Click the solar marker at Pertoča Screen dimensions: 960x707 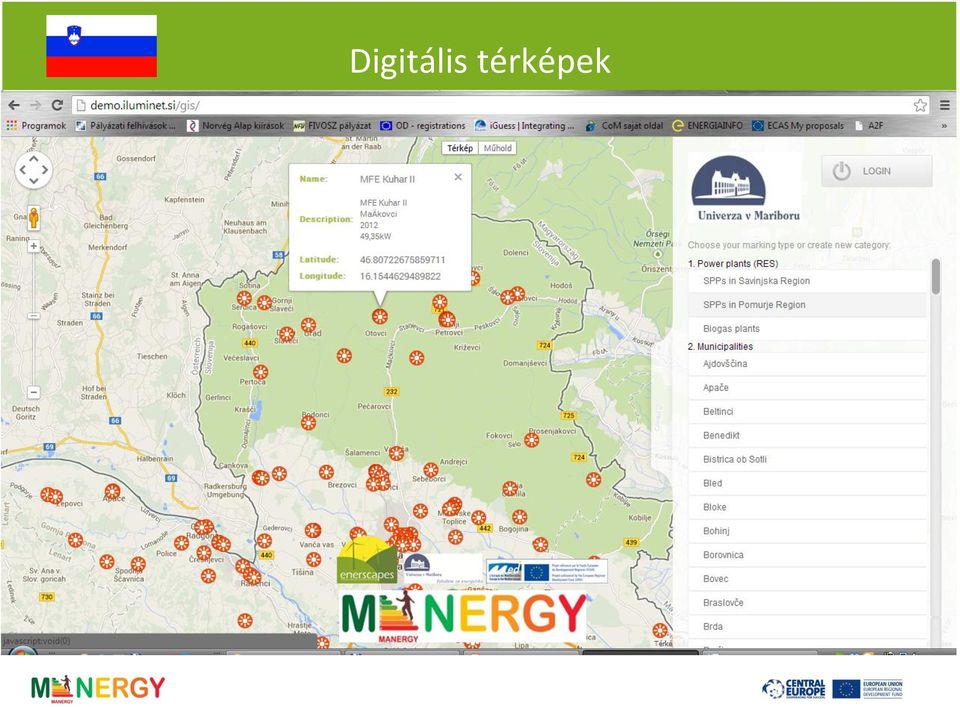point(260,372)
